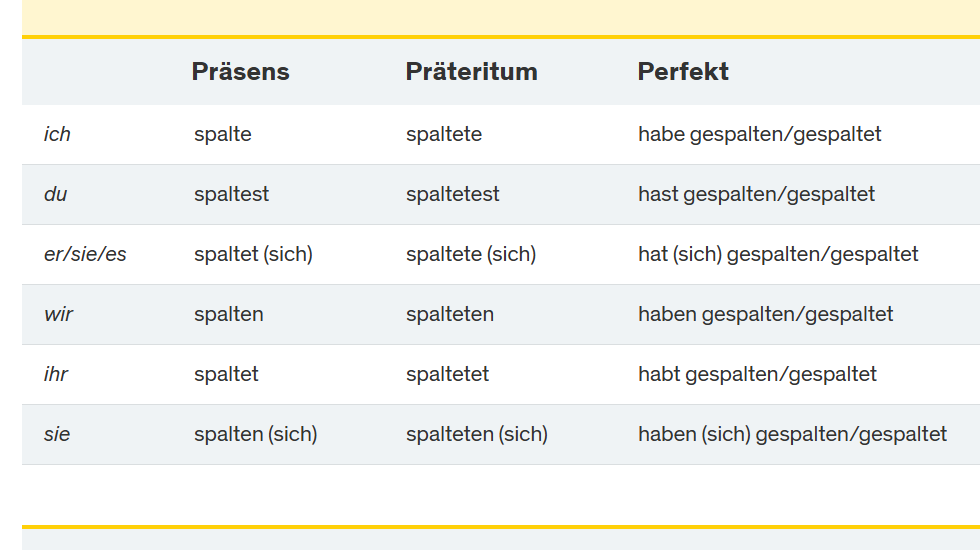
Task: Click 'habe gespalten/gespaltet' perfect form
Action: (x=759, y=134)
